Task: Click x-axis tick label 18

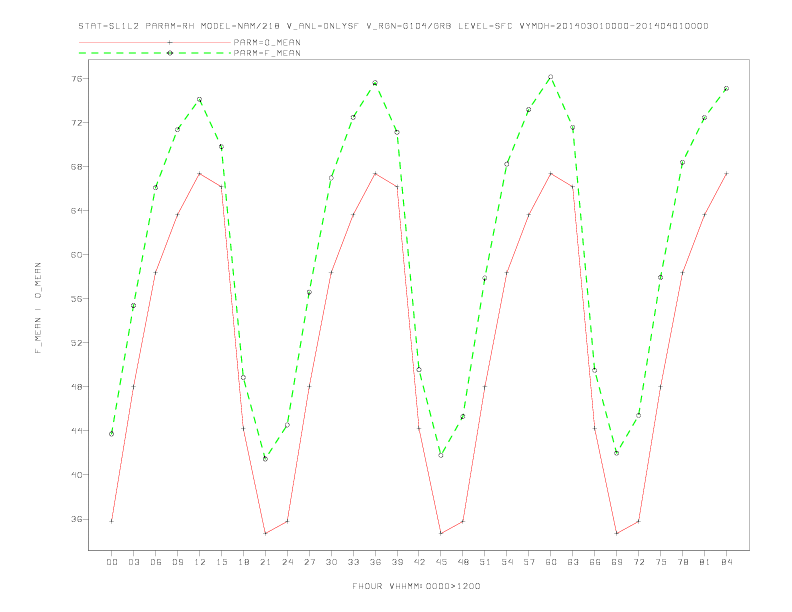Action: tap(243, 562)
